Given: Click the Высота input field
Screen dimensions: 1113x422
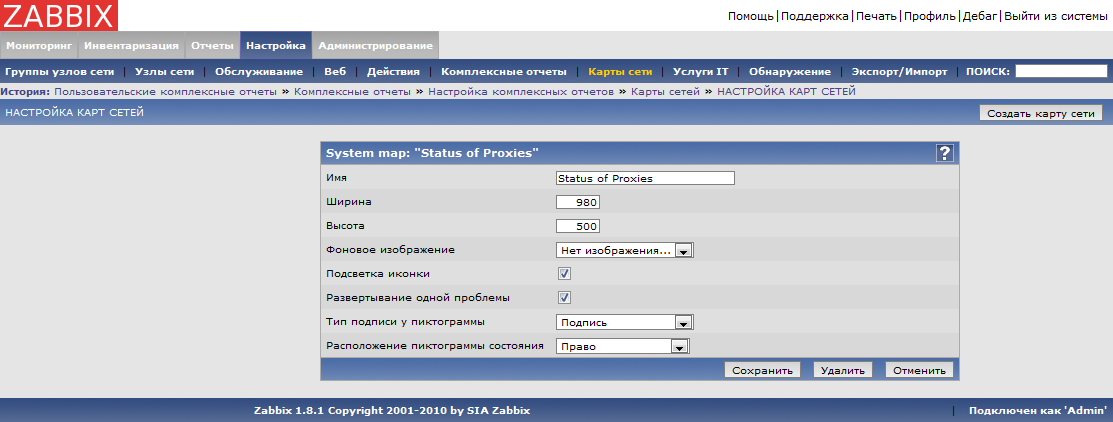Looking at the screenshot, I should pos(579,226).
